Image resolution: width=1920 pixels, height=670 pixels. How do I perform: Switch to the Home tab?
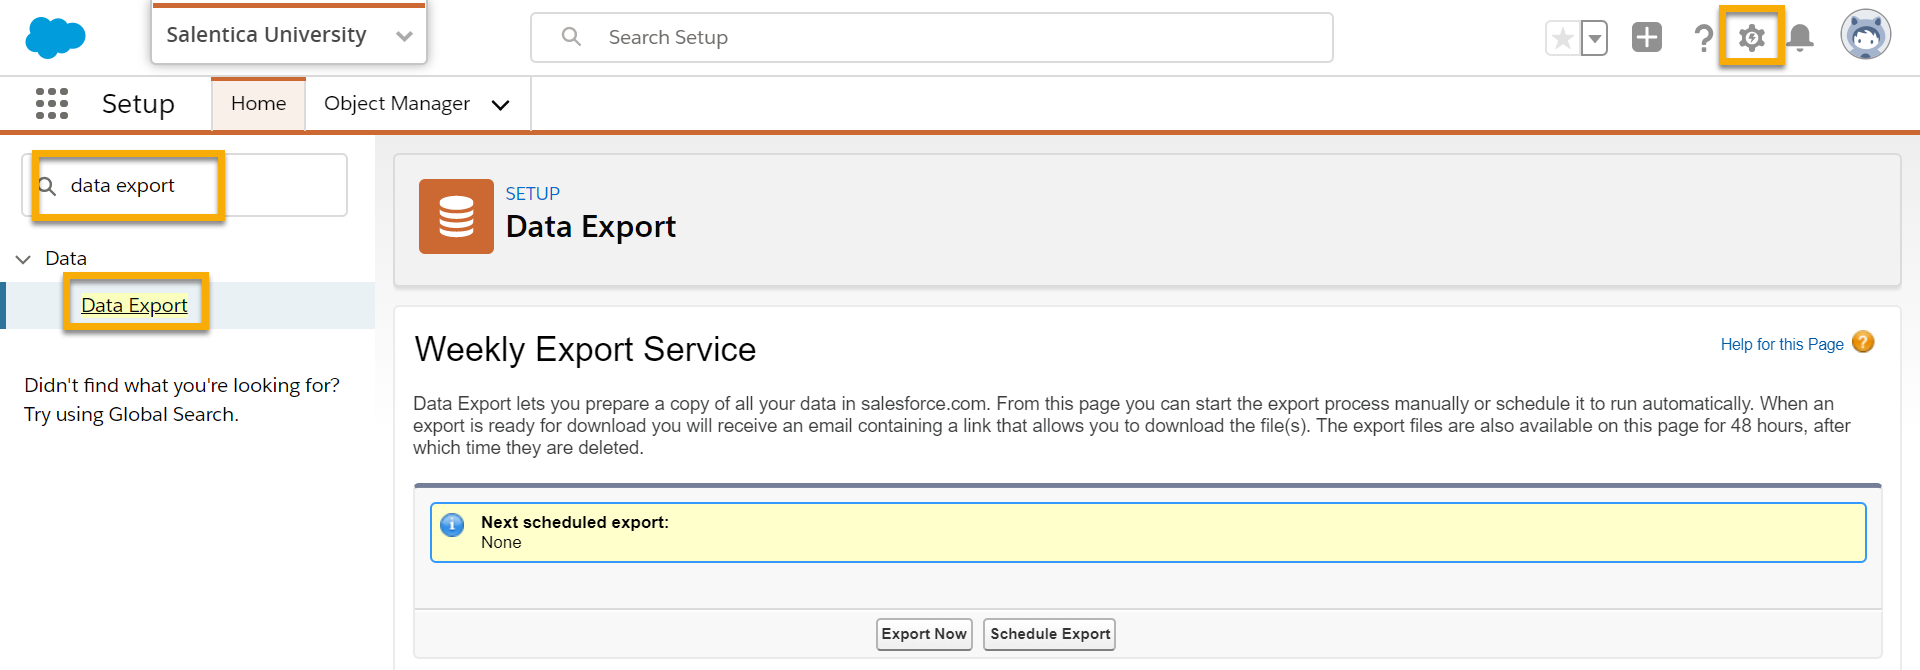258,103
